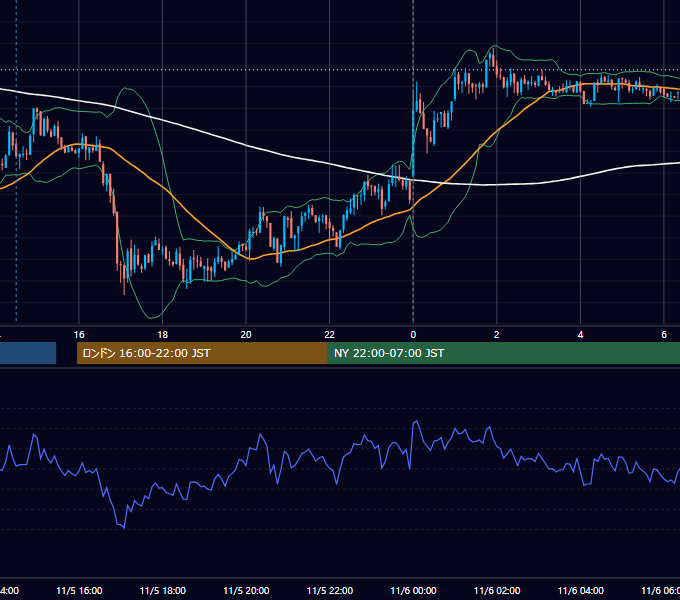Click the London 16:00-22:00 JST session bar
Screen dimensions: 680x600
202,353
